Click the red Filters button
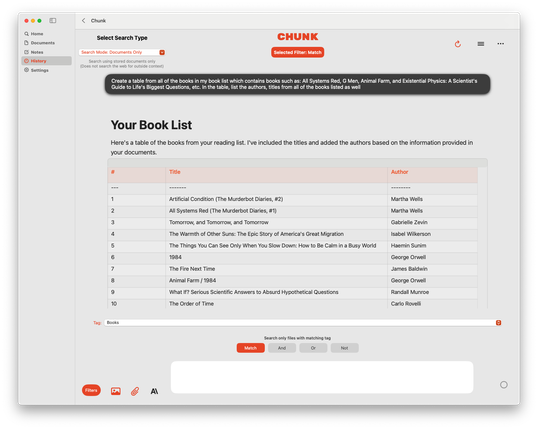Image resolution: width=538 pixels, height=429 pixels. (91, 390)
